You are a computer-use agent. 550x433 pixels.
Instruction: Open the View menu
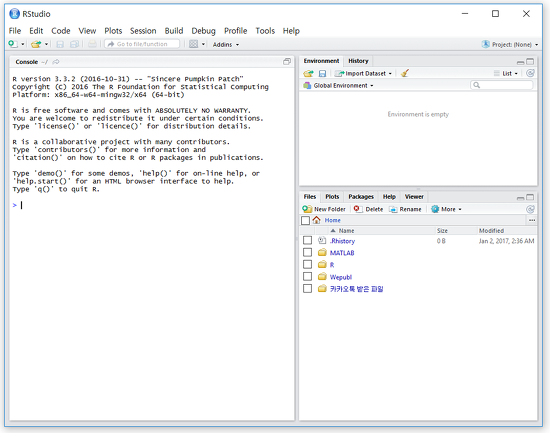tap(87, 31)
